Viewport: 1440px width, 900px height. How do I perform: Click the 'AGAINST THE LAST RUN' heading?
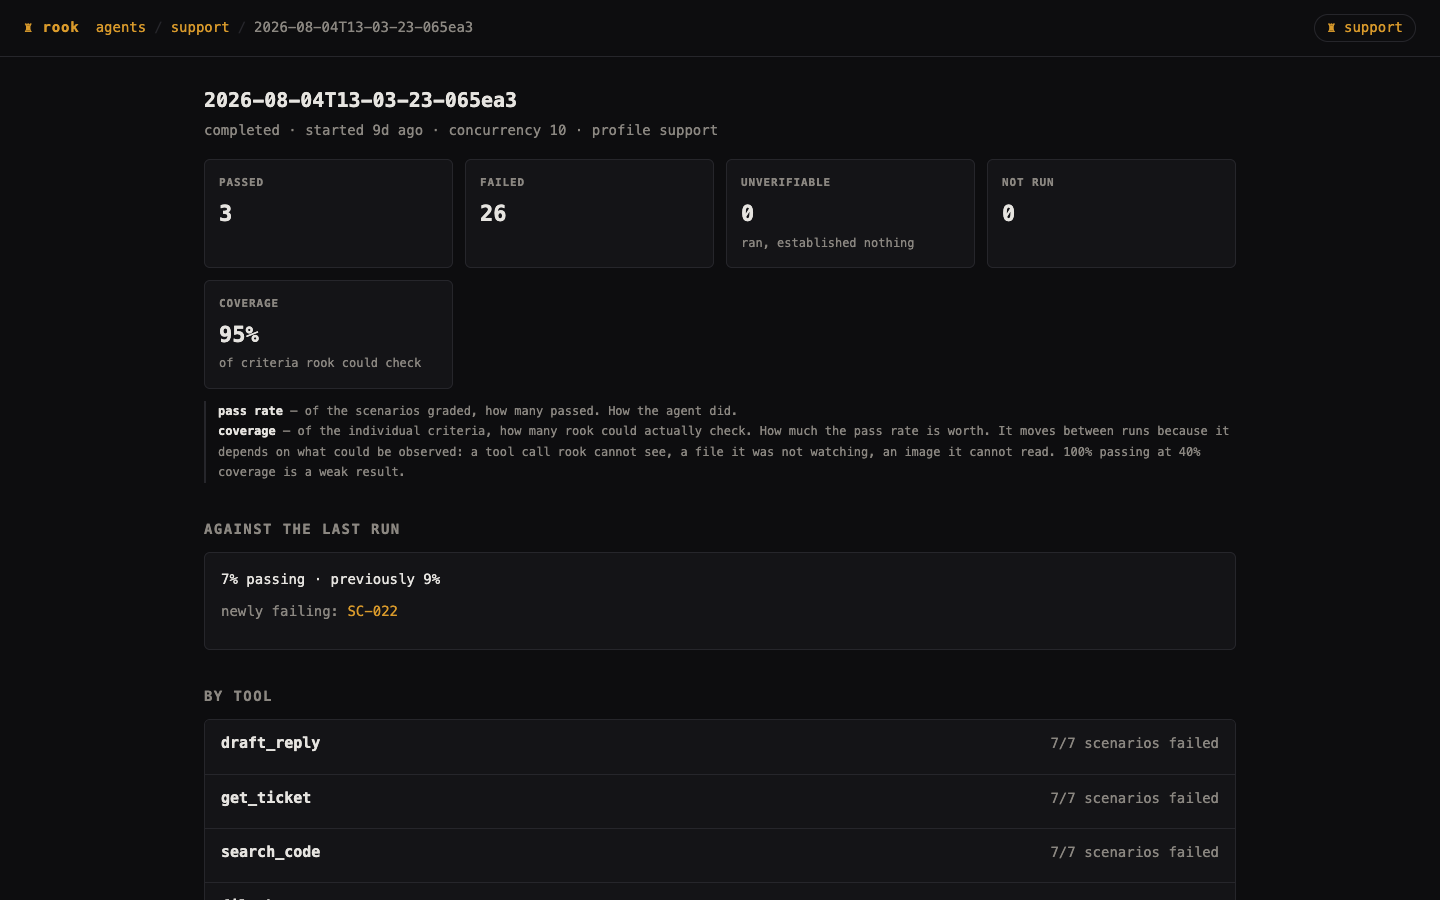pyautogui.click(x=302, y=529)
